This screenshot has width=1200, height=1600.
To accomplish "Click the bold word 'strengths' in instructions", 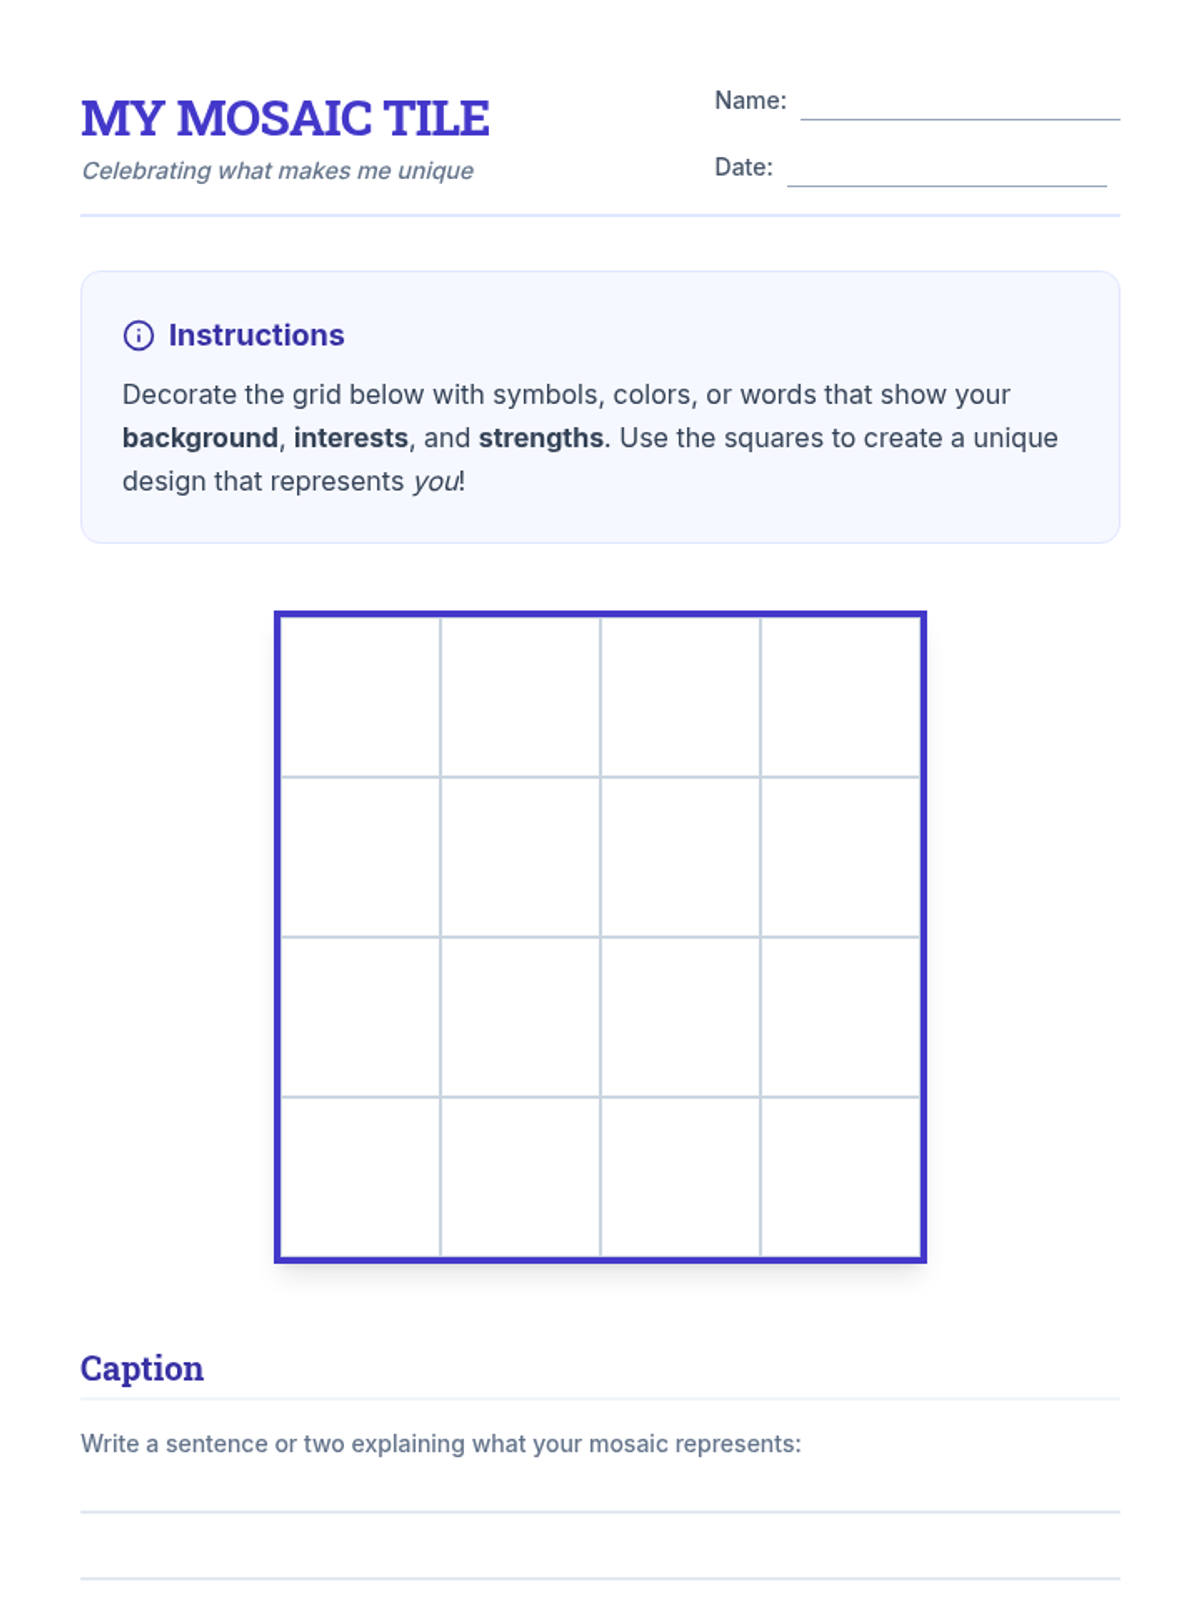I will tap(541, 438).
